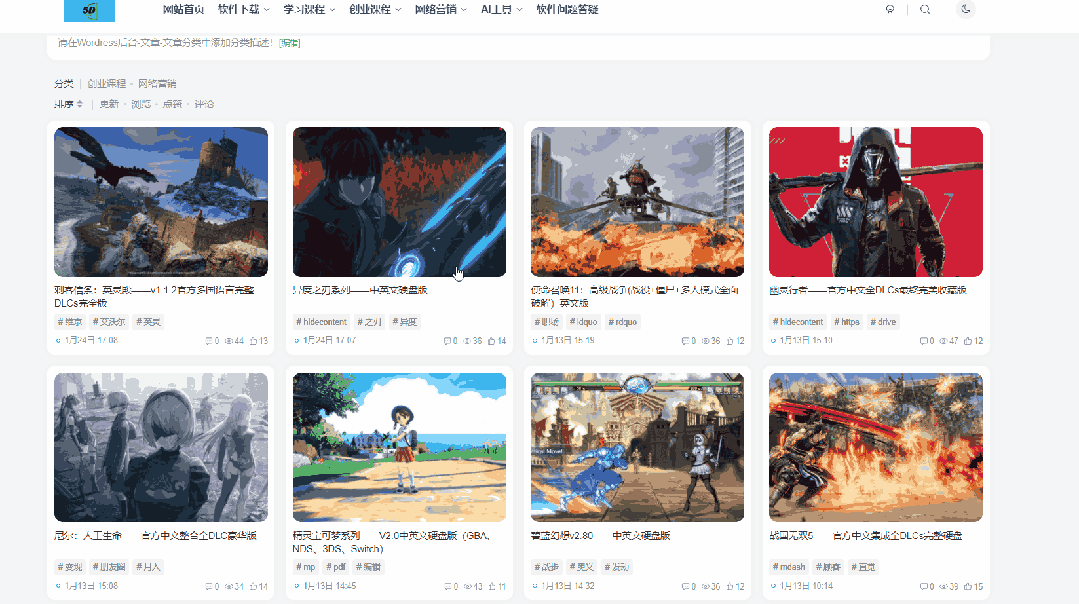Click the #mdash tag
The height and width of the screenshot is (604, 1079).
(789, 568)
